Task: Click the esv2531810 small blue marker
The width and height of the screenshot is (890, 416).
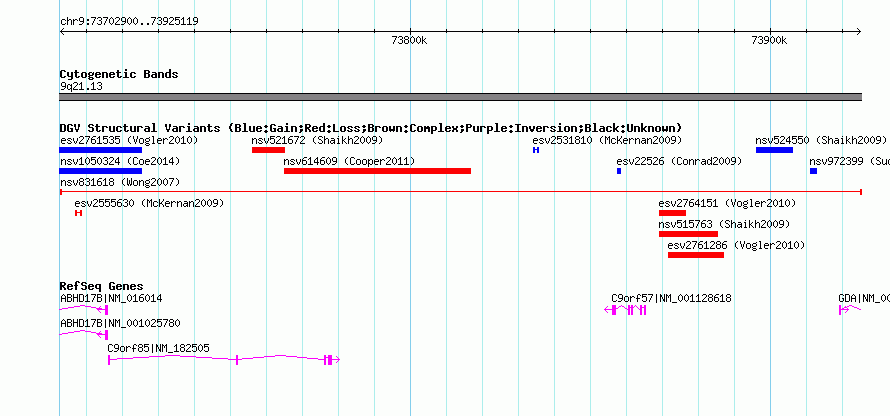Action: pos(536,150)
